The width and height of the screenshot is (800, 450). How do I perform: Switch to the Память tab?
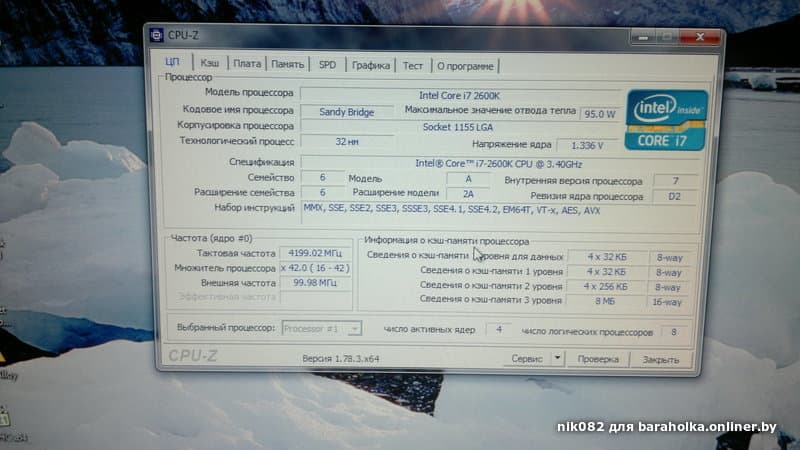[x=287, y=64]
